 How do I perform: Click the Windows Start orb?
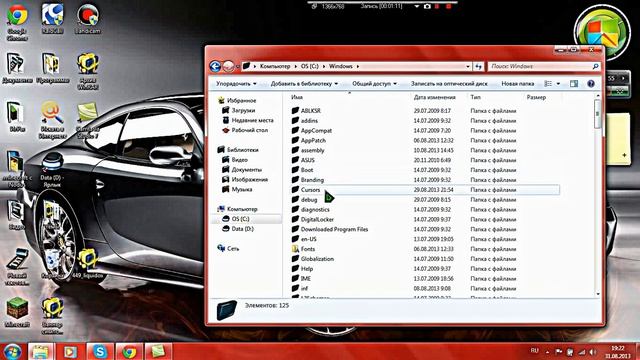pyautogui.click(x=12, y=351)
